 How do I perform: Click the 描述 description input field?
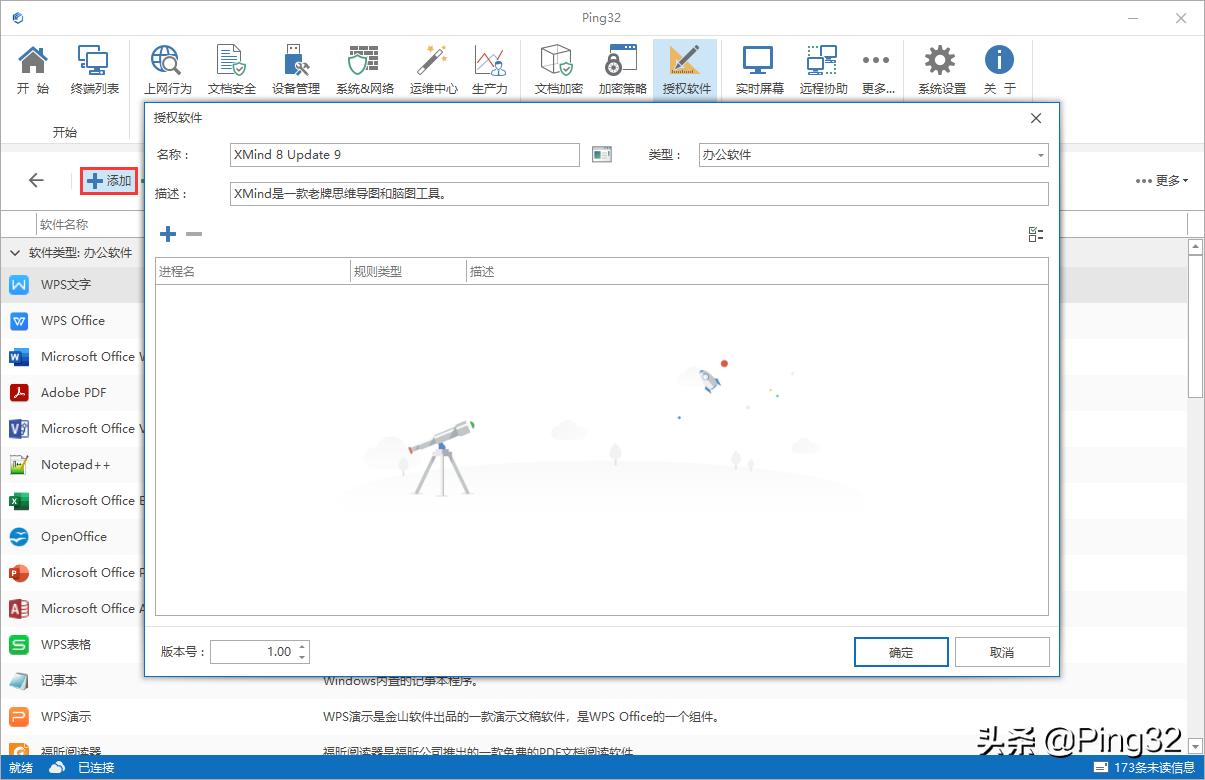639,194
